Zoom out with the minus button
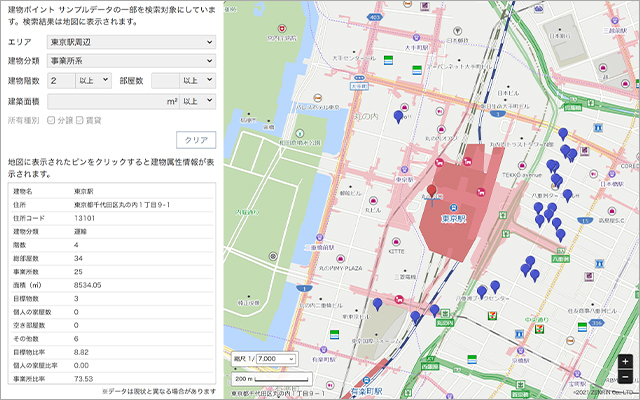This screenshot has width=640, height=400. [625, 376]
